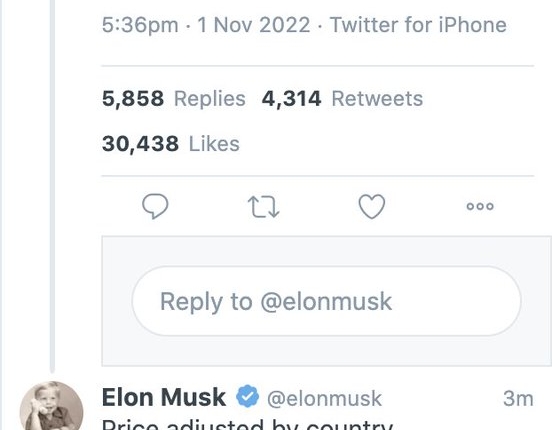
Task: Click the Retweets label text
Action: 377,98
